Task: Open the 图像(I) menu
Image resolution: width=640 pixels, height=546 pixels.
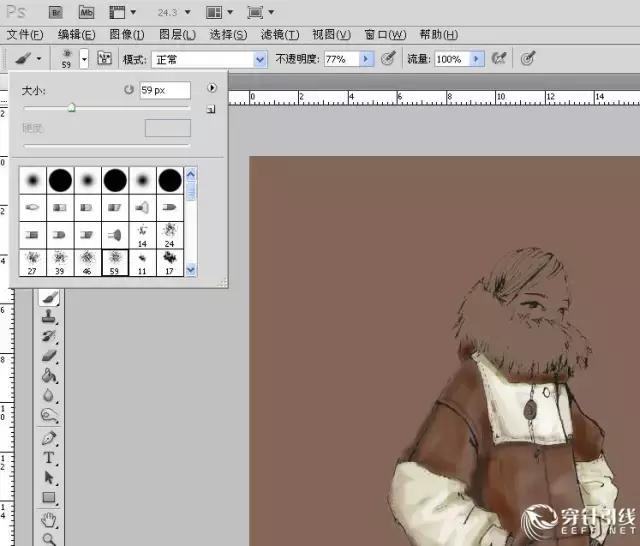Action: coord(127,35)
